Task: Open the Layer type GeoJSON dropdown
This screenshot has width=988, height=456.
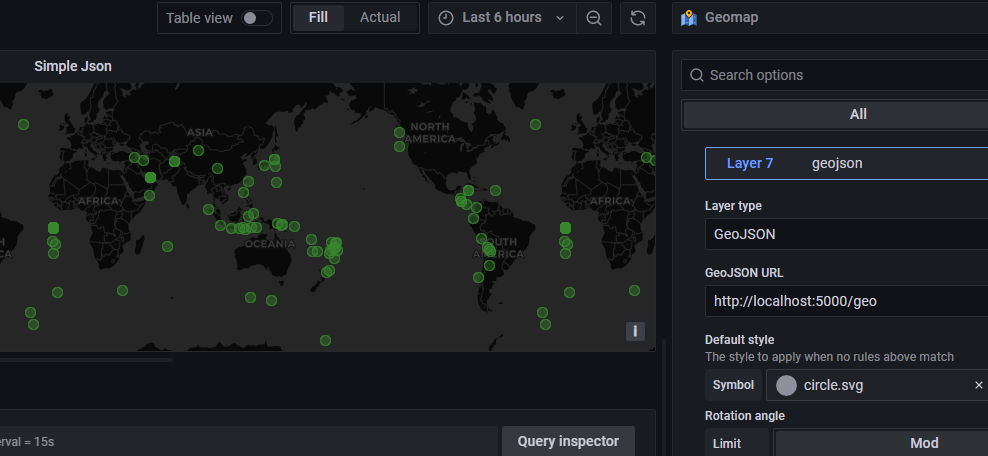Action: (x=846, y=234)
